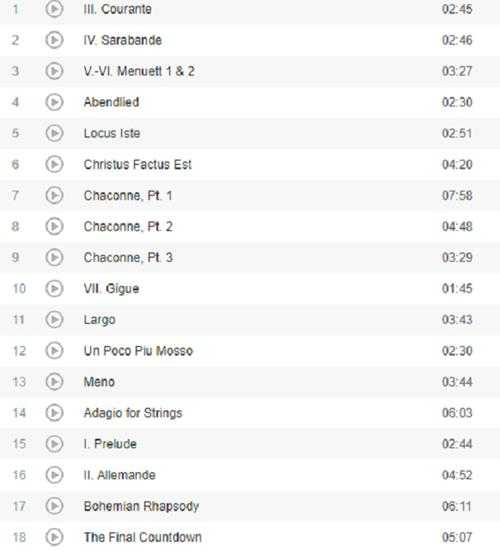Start Bohemian Rhapsody playback

54,506
